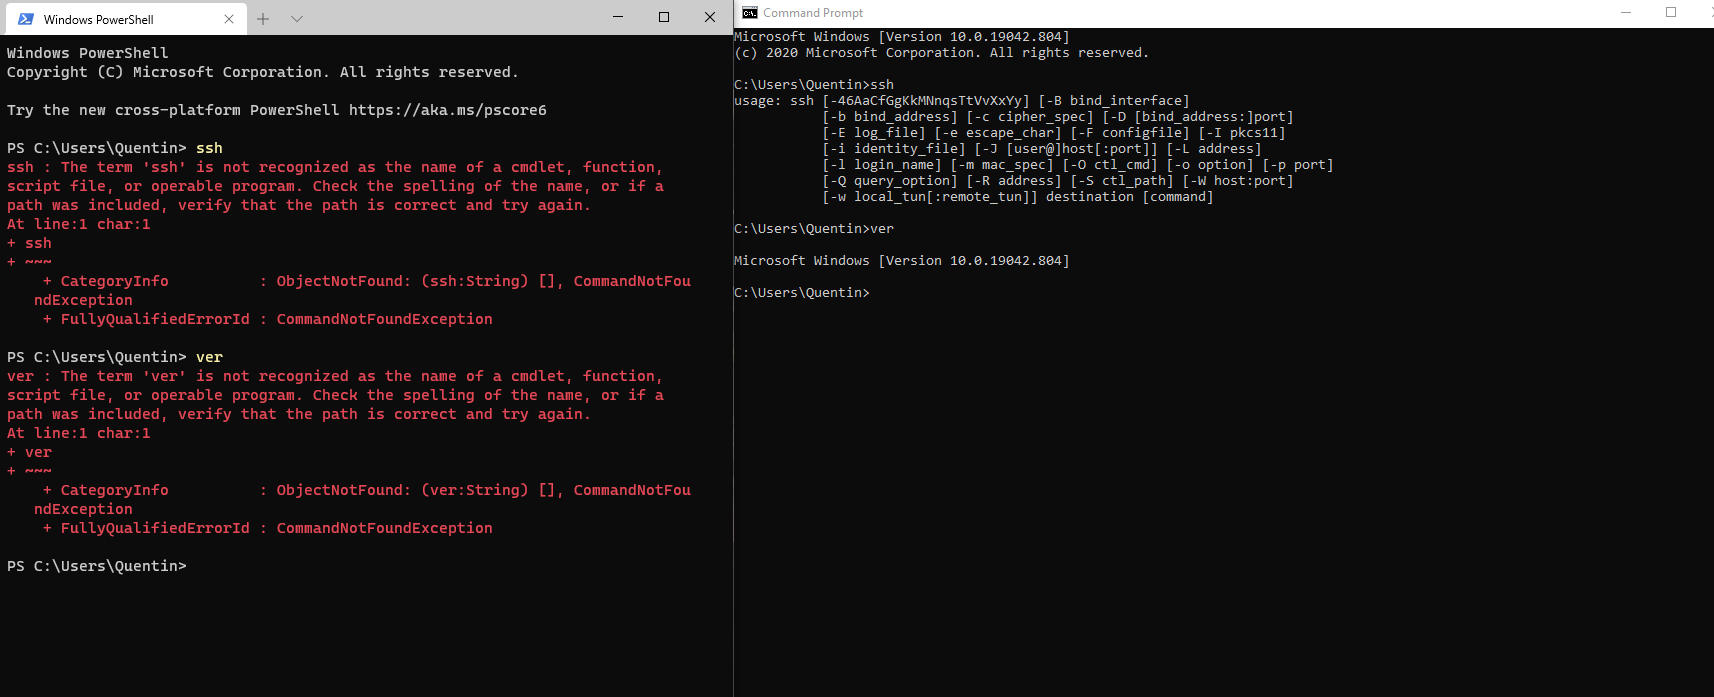Click the error line "The term 'ssh' is not recognized"
Screen dimensions: 1714x697
[x=335, y=167]
